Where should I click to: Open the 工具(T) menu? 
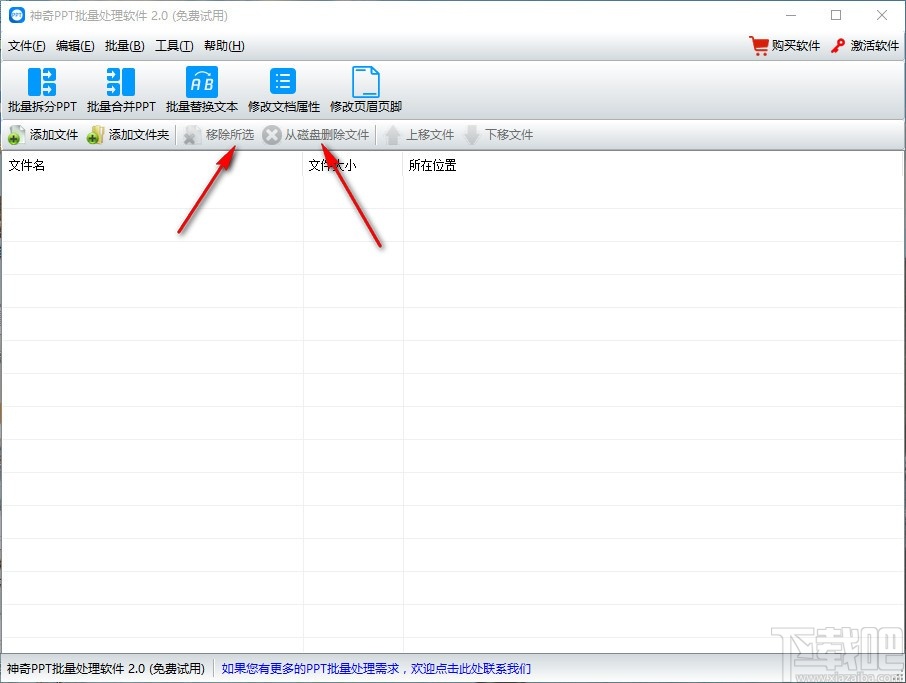tap(174, 46)
